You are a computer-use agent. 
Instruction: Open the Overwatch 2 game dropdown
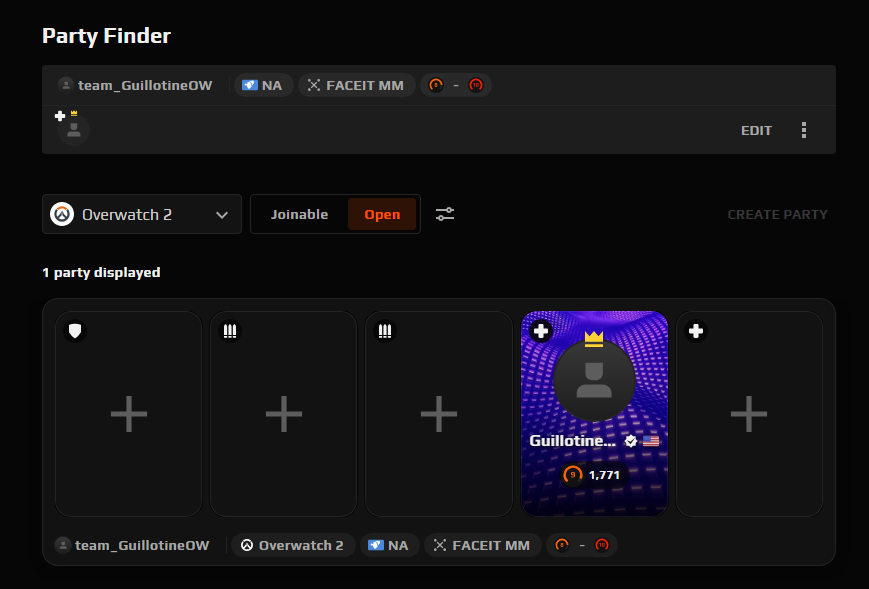pos(142,214)
